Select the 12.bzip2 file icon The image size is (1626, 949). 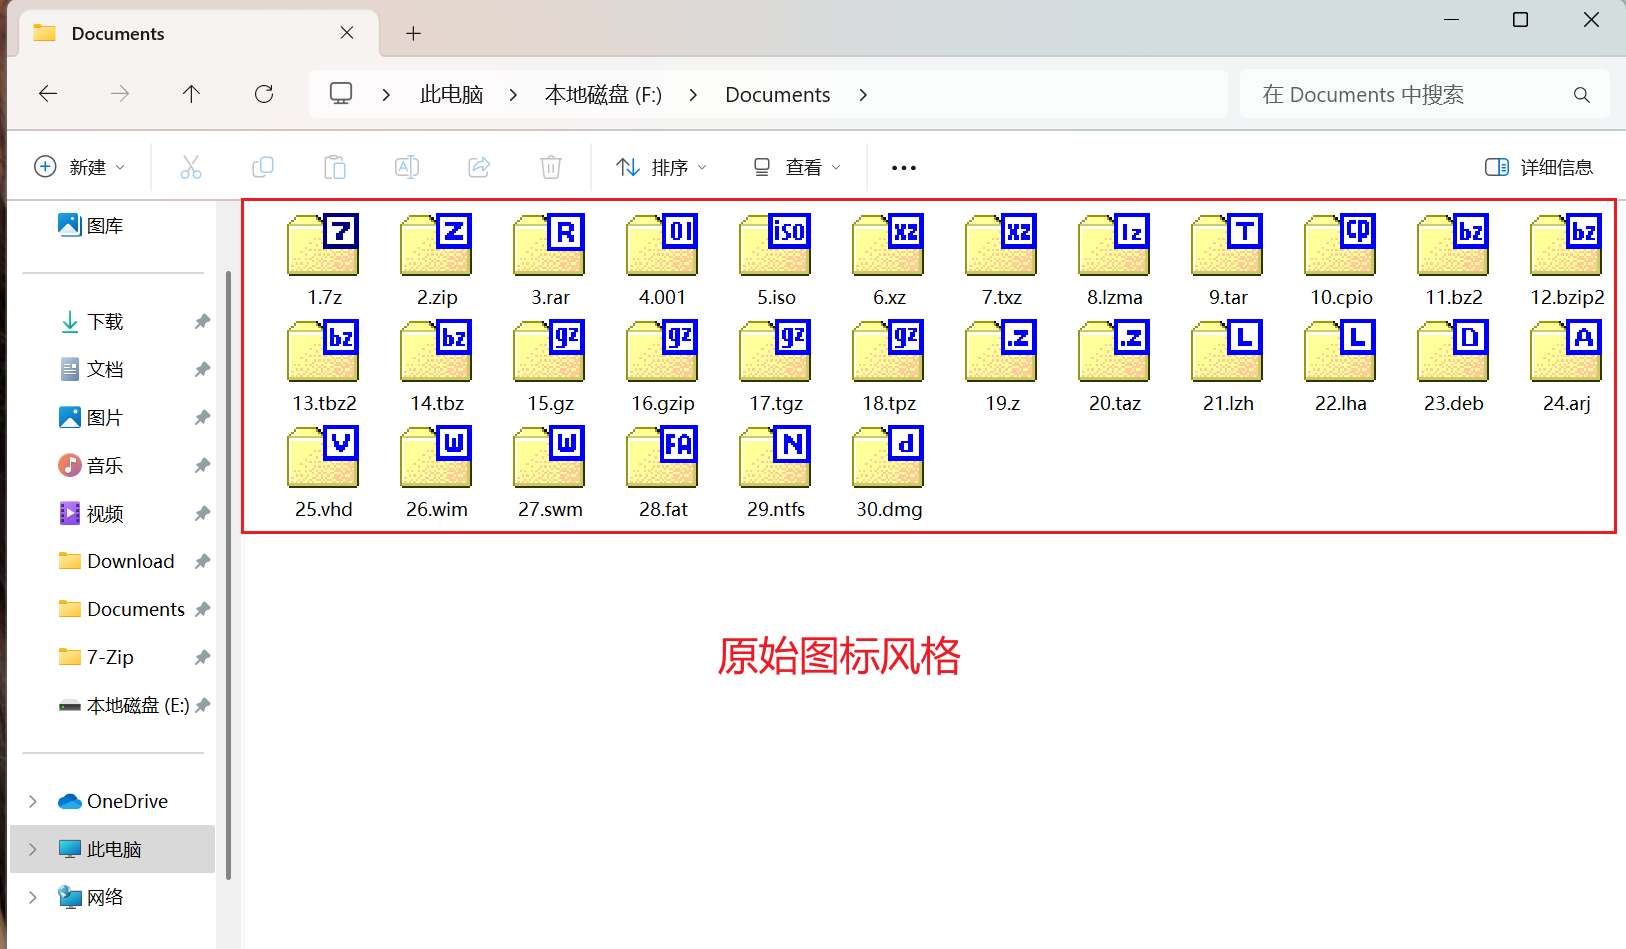coord(1566,245)
